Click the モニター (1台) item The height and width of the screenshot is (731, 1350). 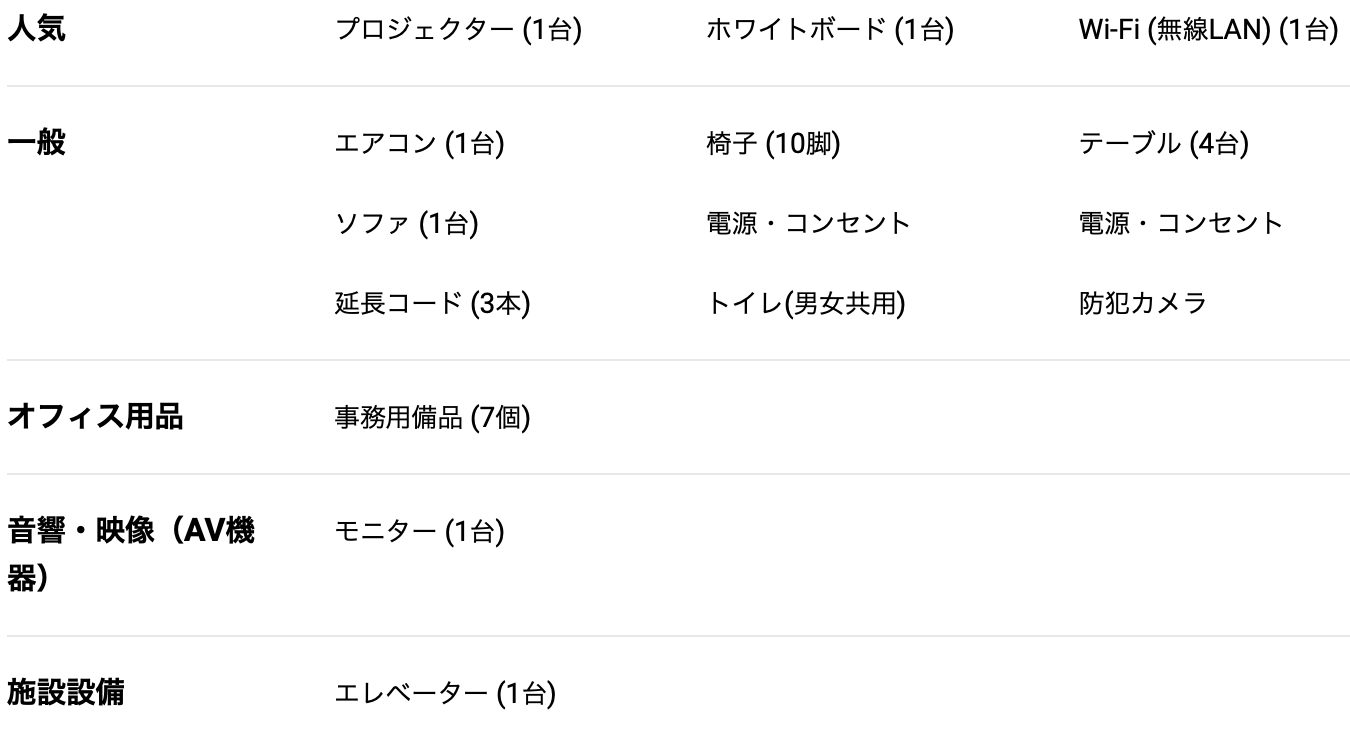[x=419, y=533]
